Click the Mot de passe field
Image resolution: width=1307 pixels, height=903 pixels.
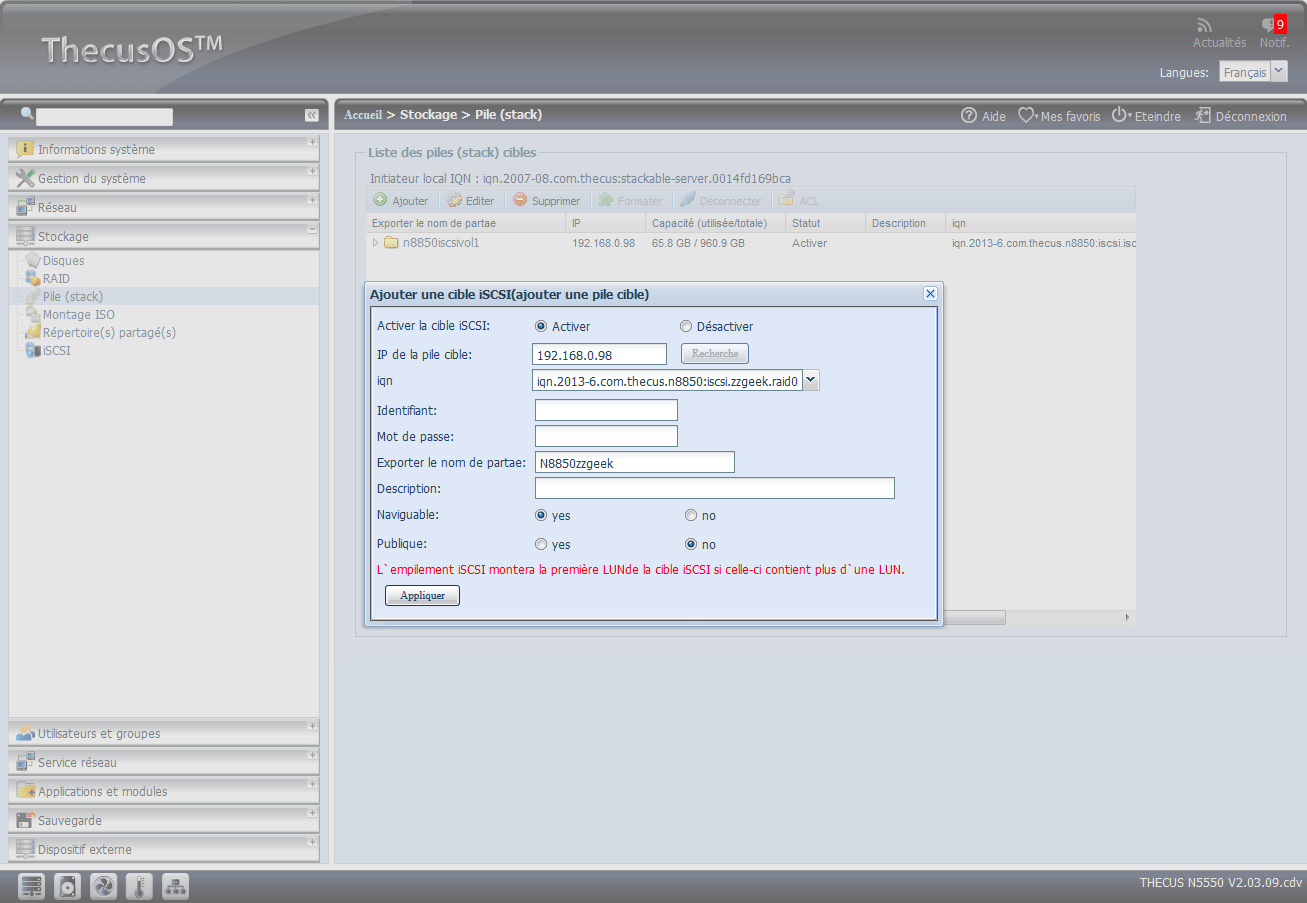point(606,436)
